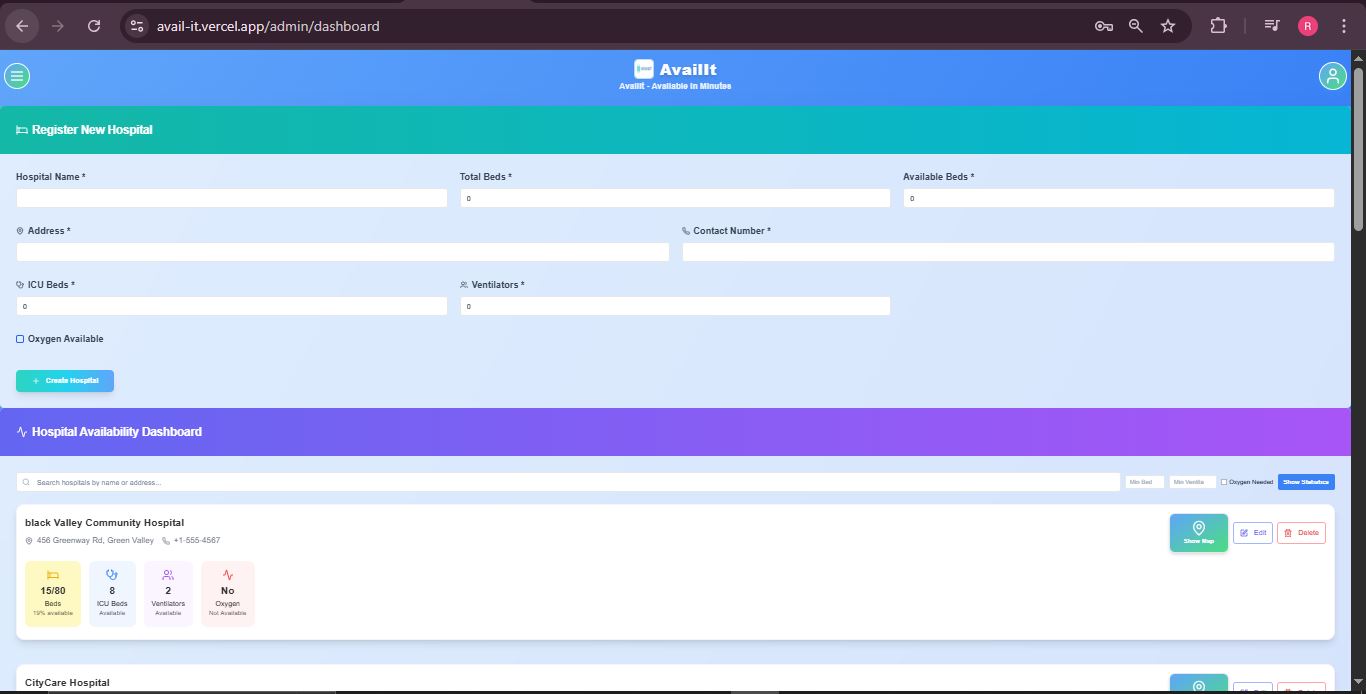The height and width of the screenshot is (694, 1366).
Task: Click the browser address bar URL
Action: (268, 26)
